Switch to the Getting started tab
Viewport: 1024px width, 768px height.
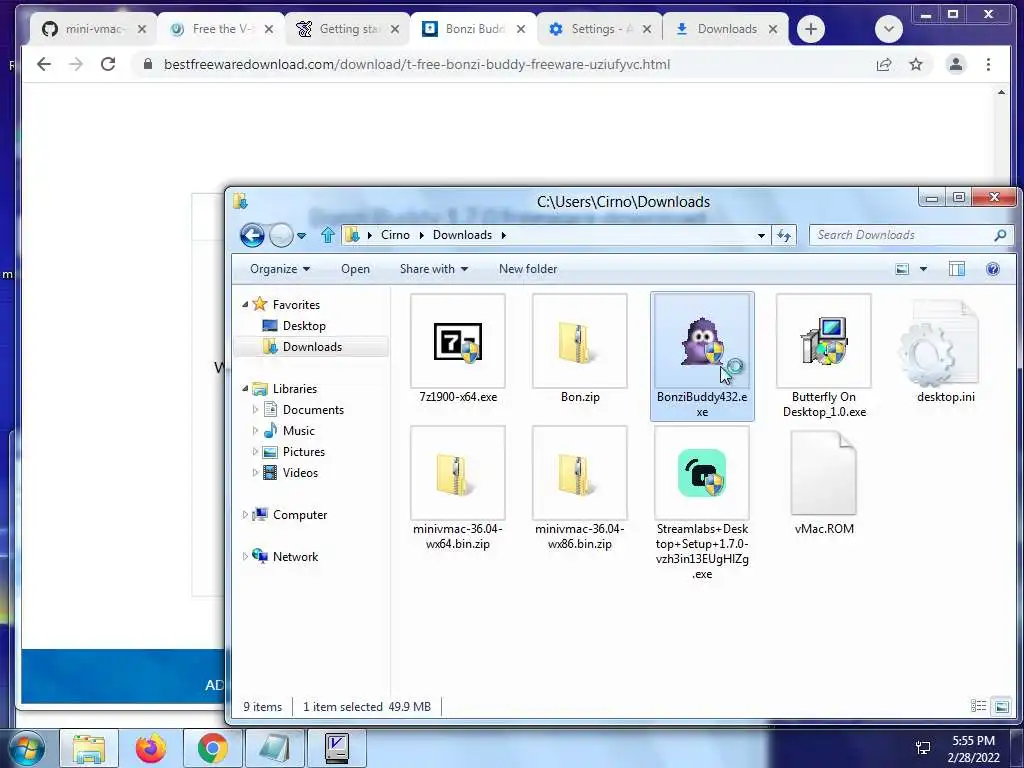[347, 29]
